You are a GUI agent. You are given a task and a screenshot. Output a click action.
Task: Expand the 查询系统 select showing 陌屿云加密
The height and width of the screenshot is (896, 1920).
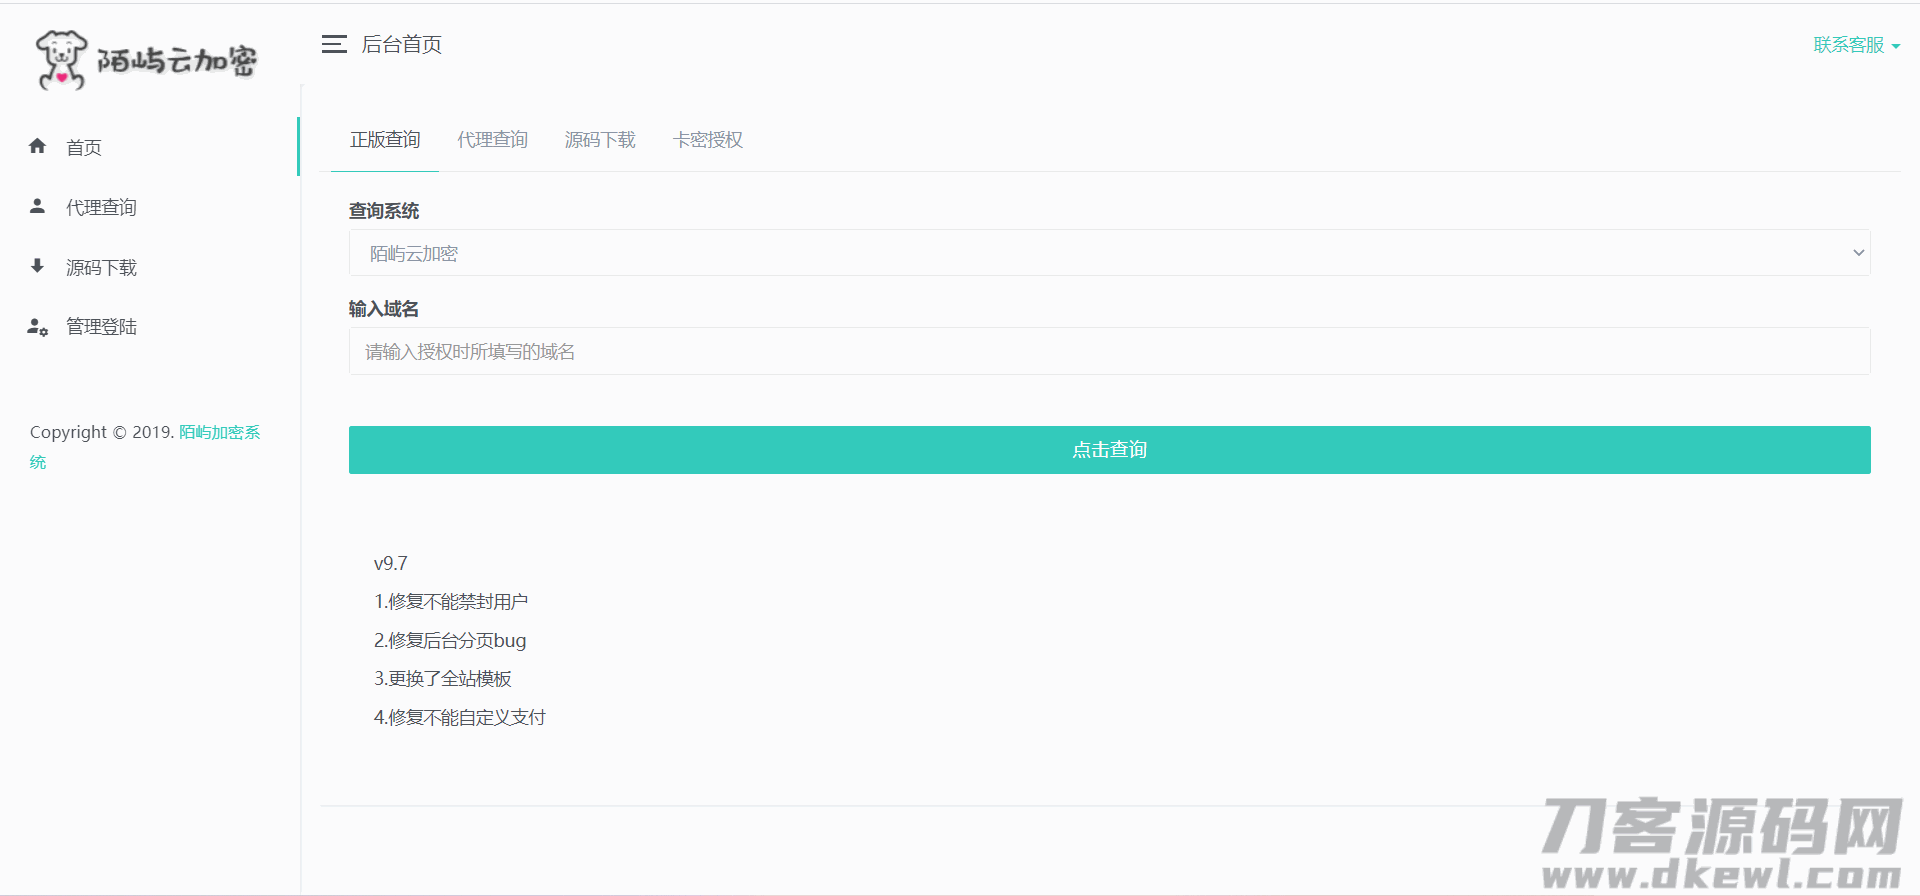click(1108, 253)
